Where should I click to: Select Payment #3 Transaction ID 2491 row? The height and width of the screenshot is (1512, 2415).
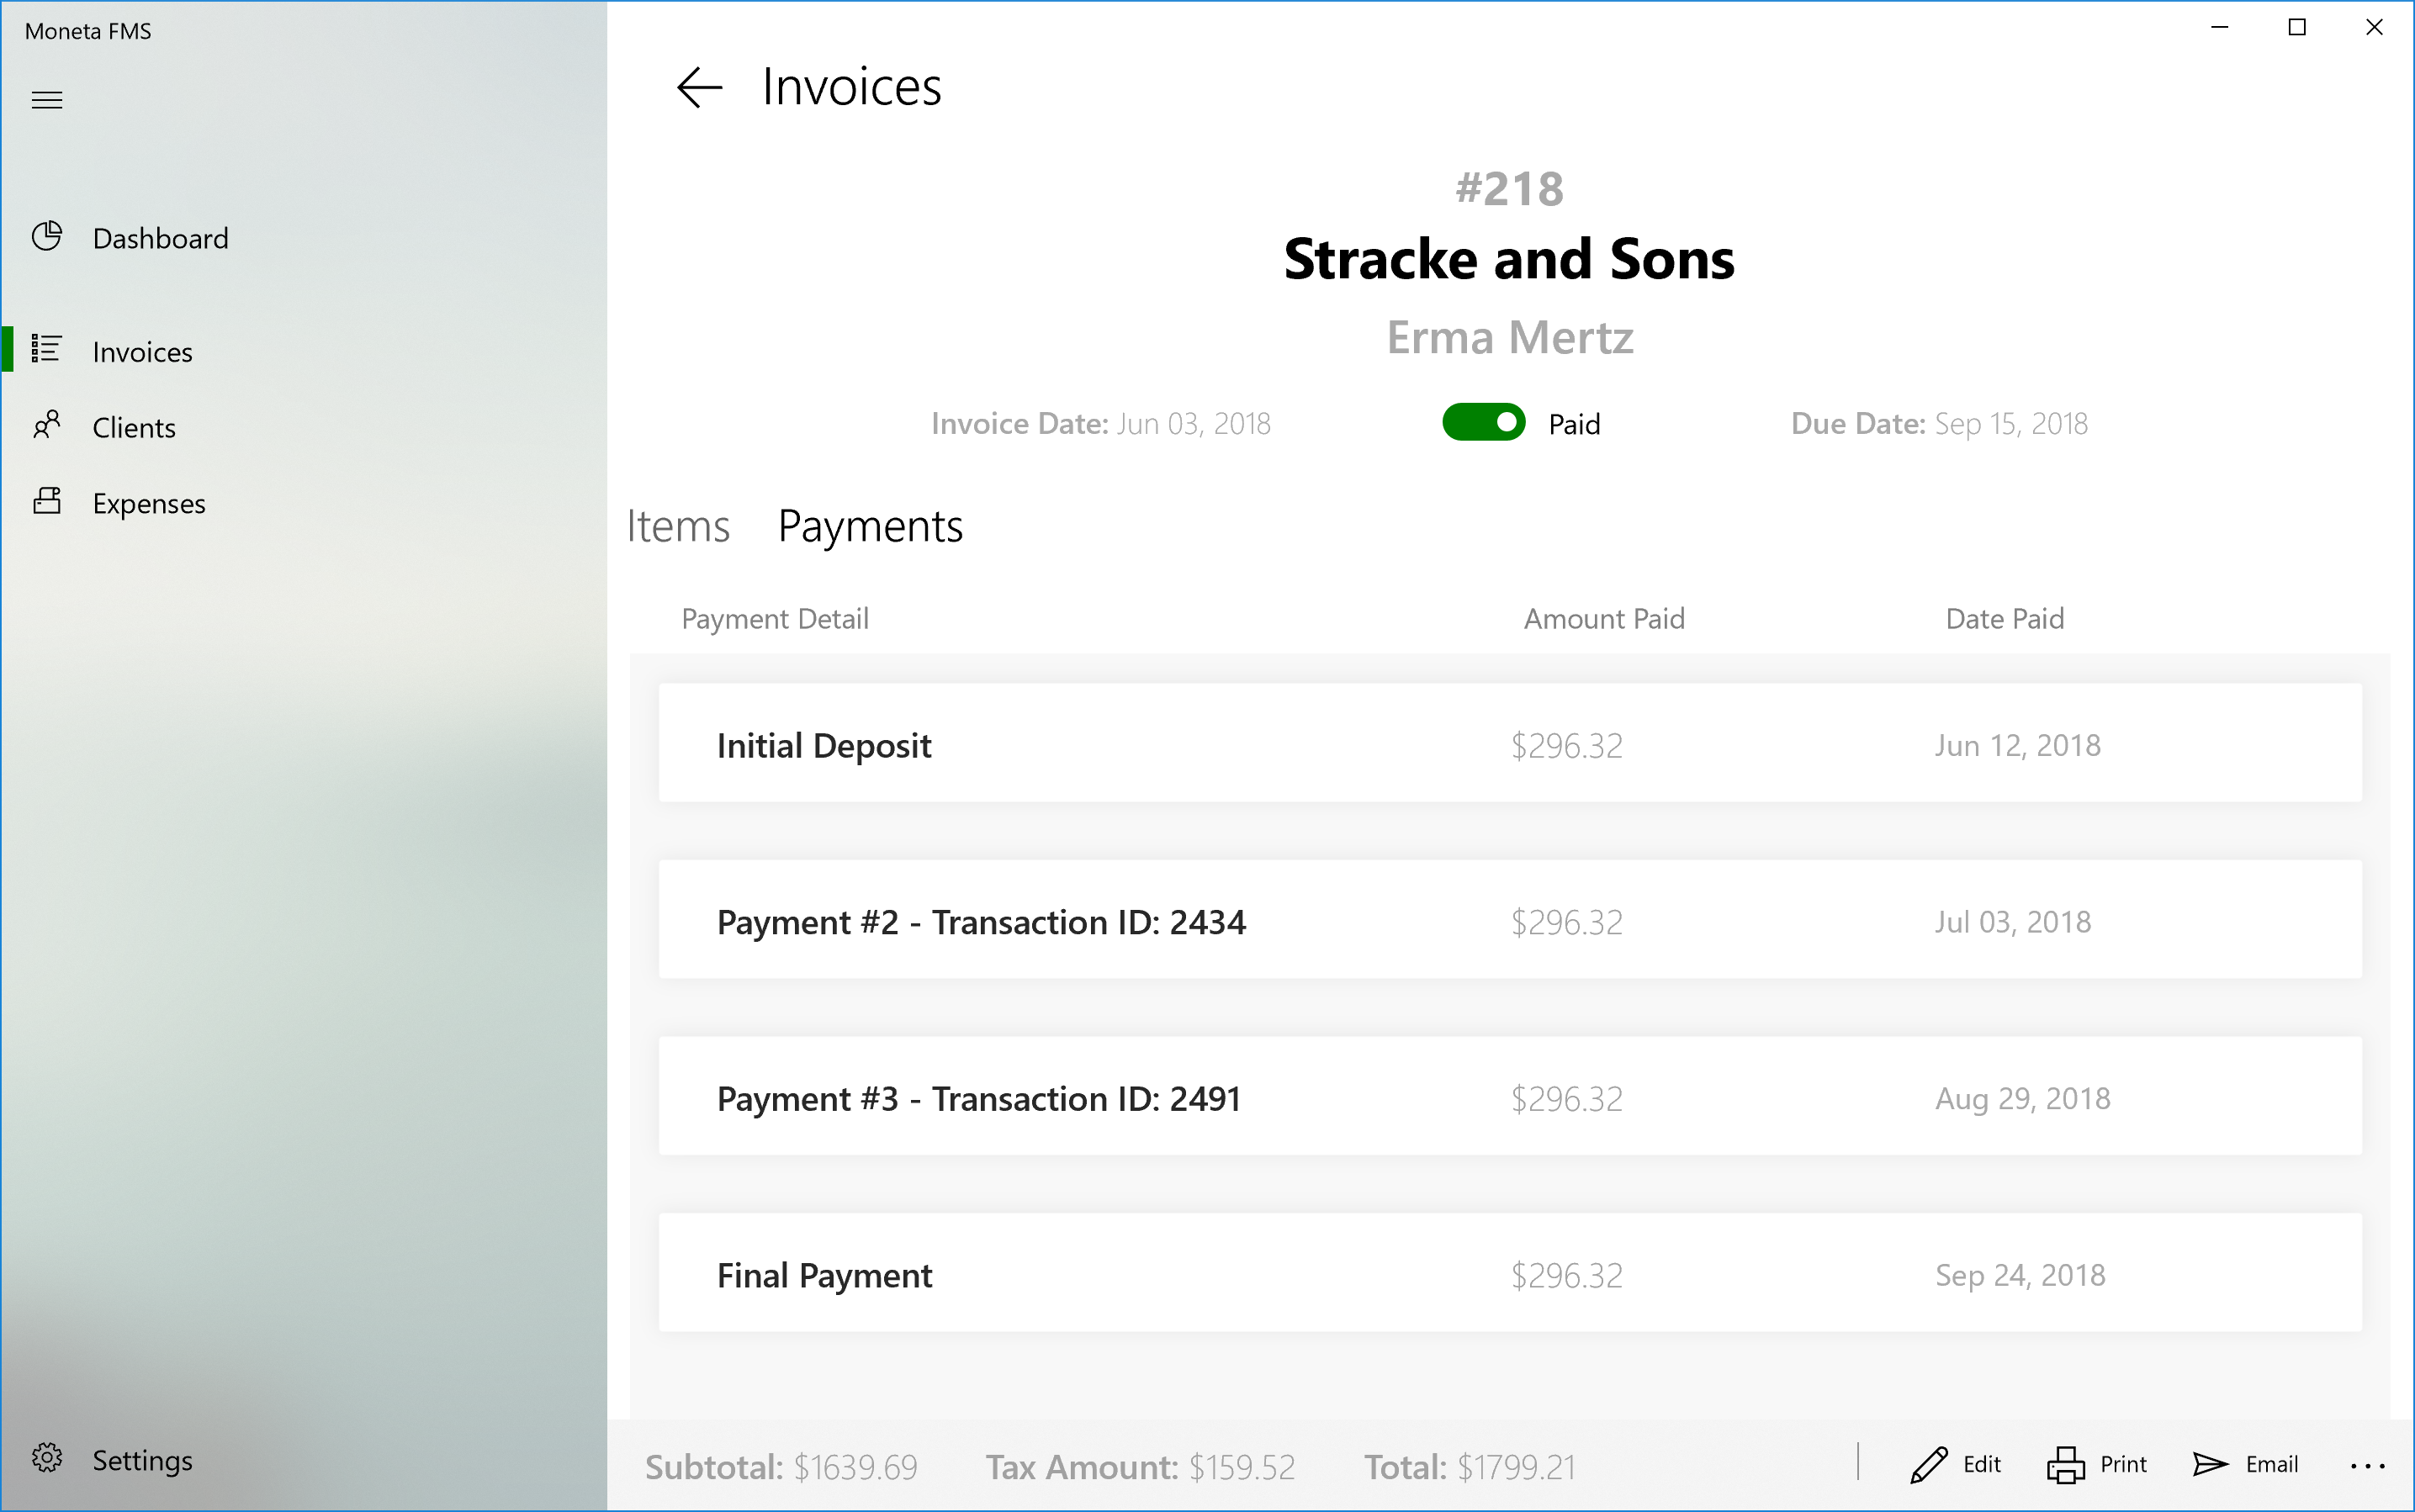pos(1510,1097)
